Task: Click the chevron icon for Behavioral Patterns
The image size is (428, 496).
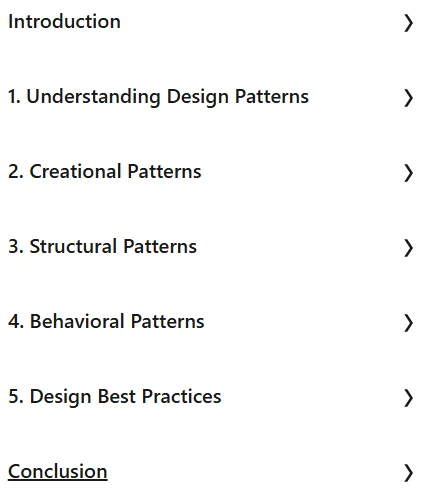Action: pyautogui.click(x=408, y=323)
